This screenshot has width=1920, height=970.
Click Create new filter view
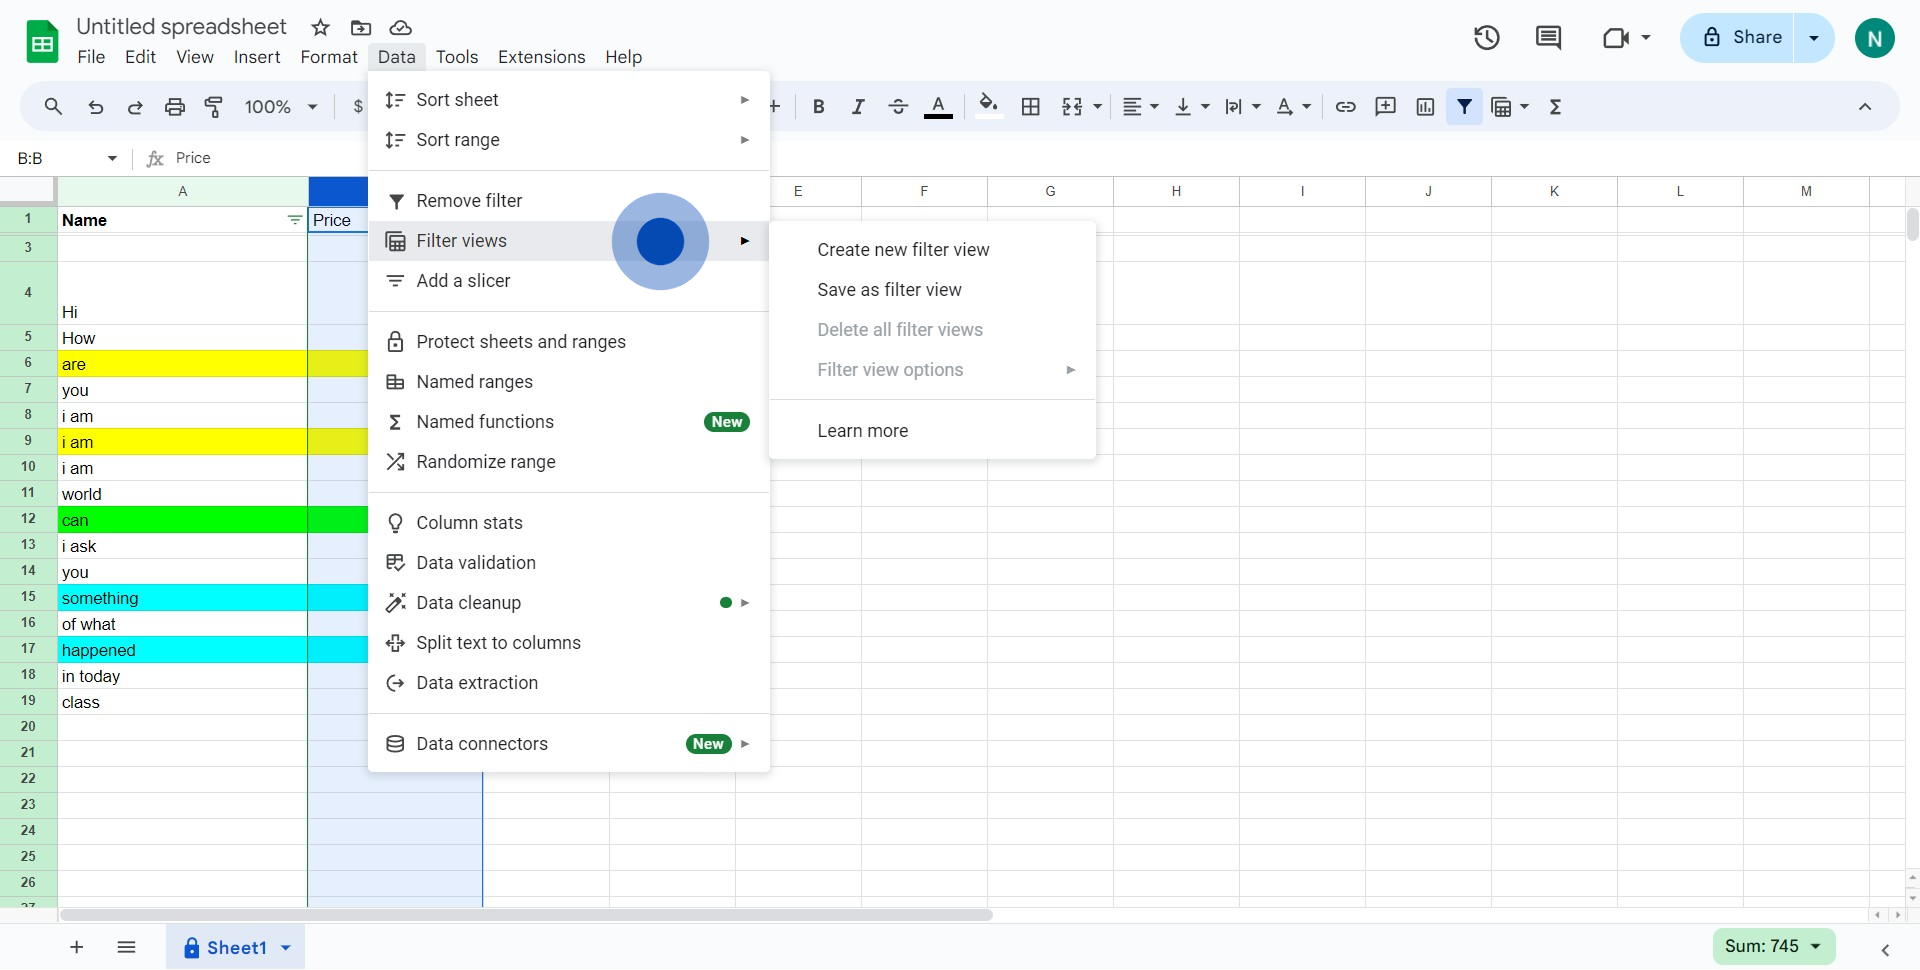(x=932, y=250)
